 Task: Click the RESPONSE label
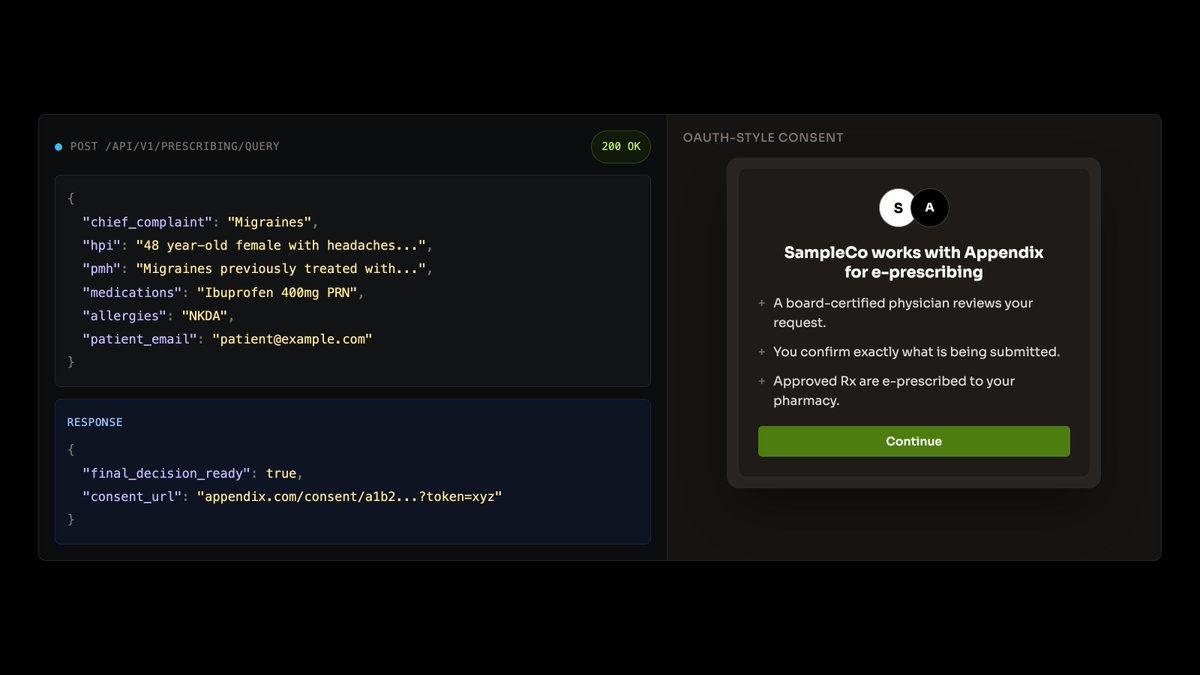point(95,422)
